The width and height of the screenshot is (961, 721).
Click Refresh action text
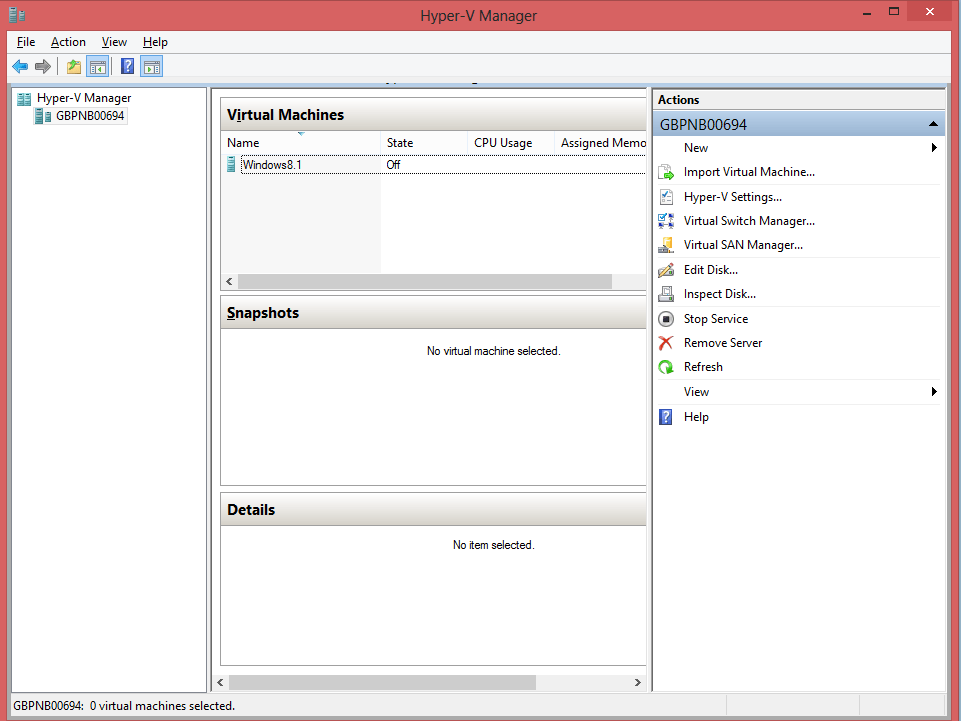point(703,367)
